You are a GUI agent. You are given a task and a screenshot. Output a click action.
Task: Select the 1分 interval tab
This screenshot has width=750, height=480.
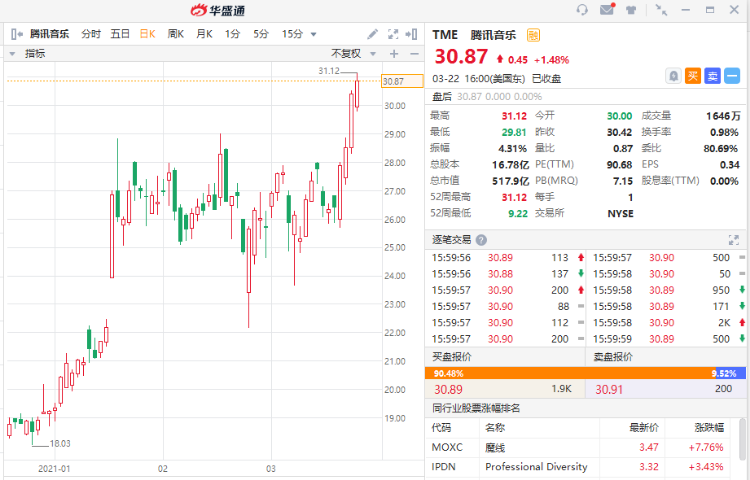232,34
